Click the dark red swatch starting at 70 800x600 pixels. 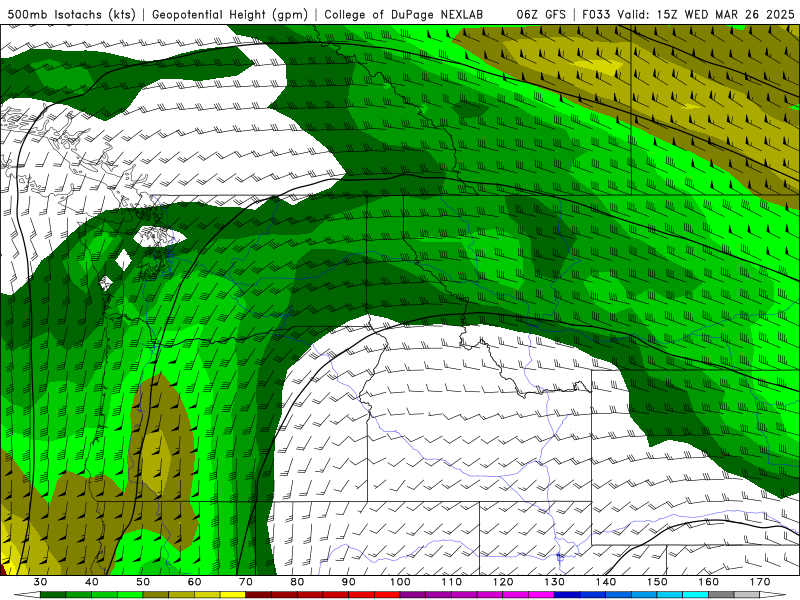(258, 595)
